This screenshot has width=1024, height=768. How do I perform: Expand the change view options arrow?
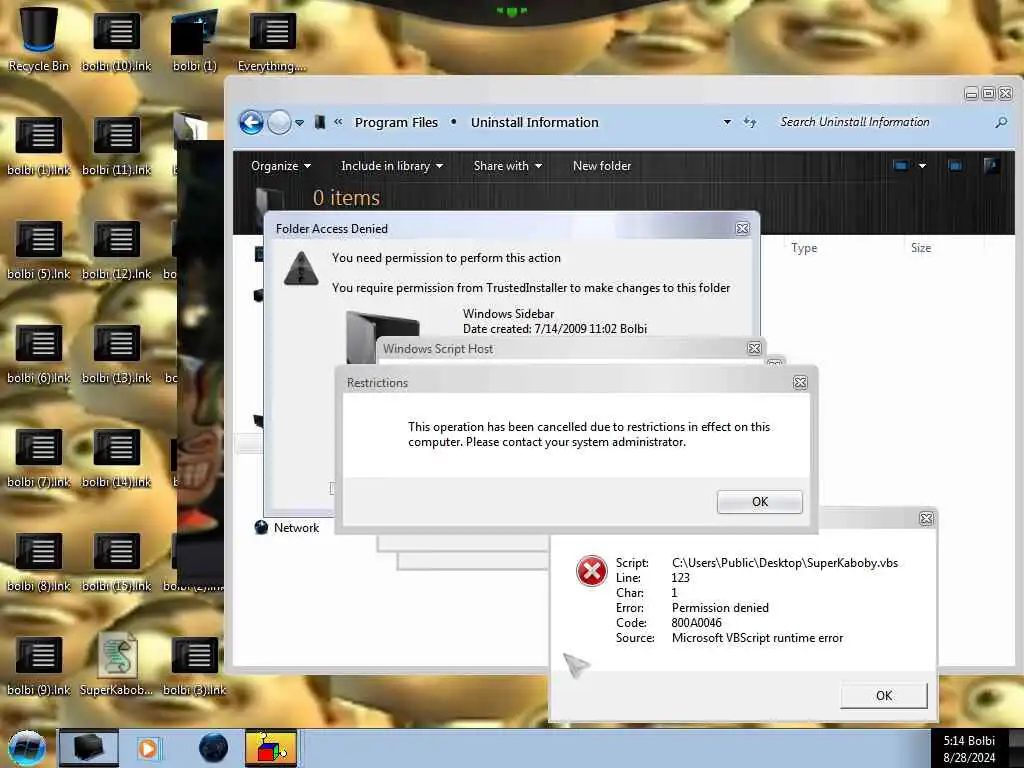coord(922,166)
